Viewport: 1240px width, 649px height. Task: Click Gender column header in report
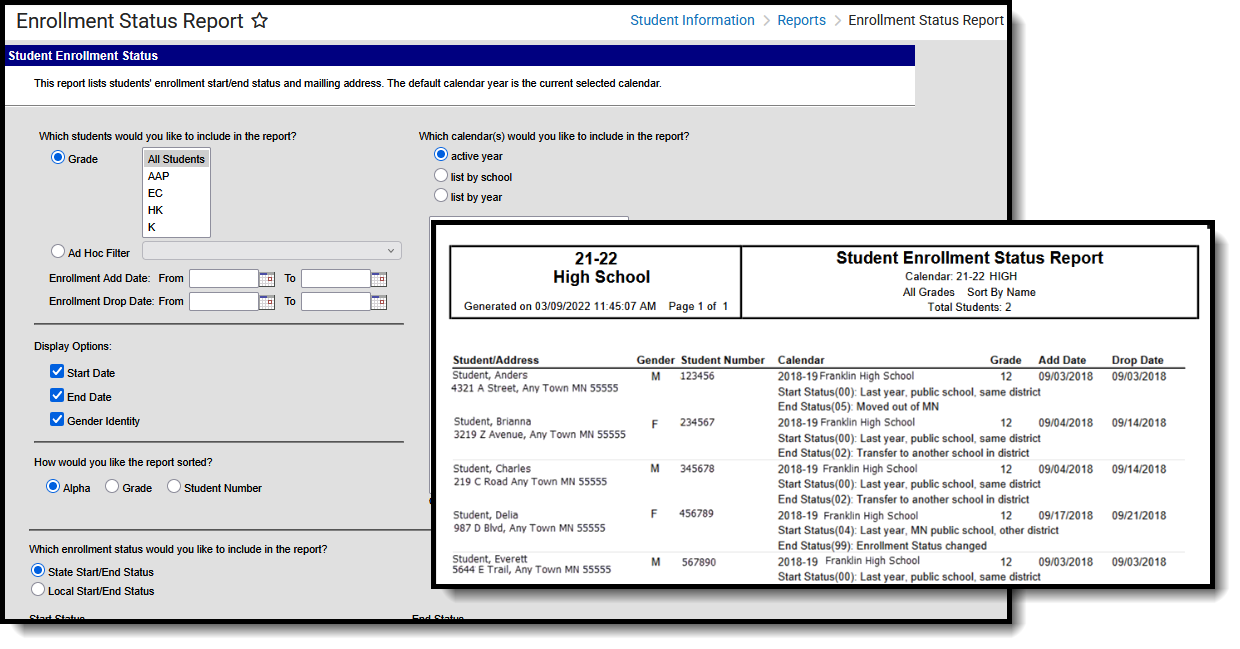(x=656, y=360)
